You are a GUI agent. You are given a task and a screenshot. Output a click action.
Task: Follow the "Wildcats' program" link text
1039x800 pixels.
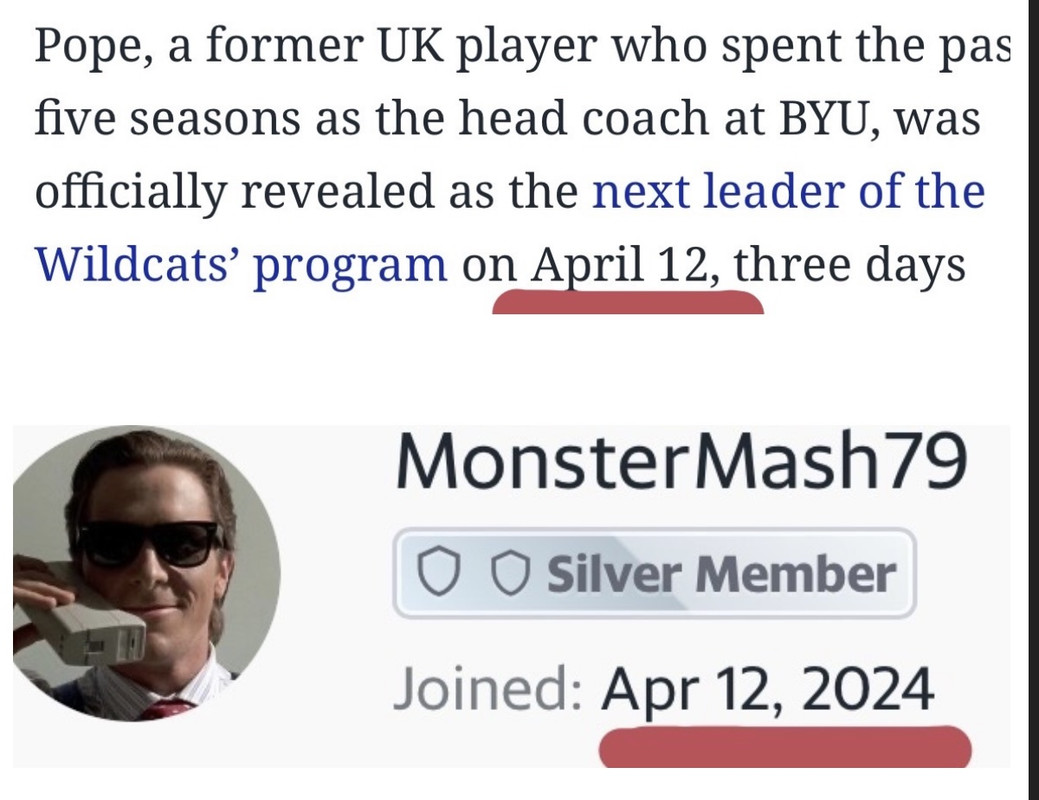pyautogui.click(x=241, y=264)
